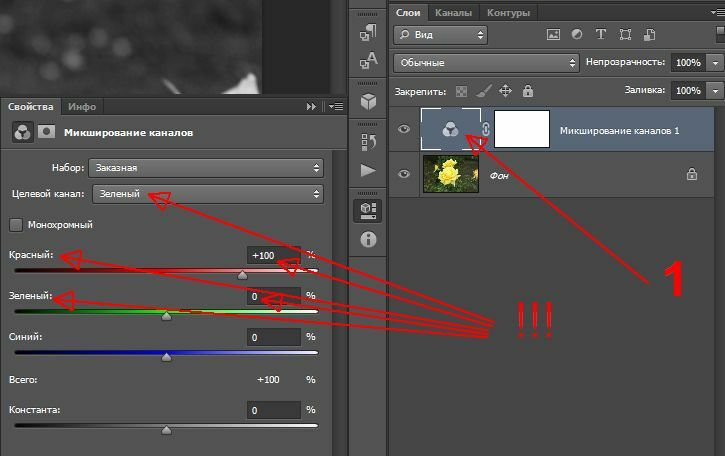The image size is (725, 456).
Task: Select layer name Микширование каналов 1
Action: 620,131
